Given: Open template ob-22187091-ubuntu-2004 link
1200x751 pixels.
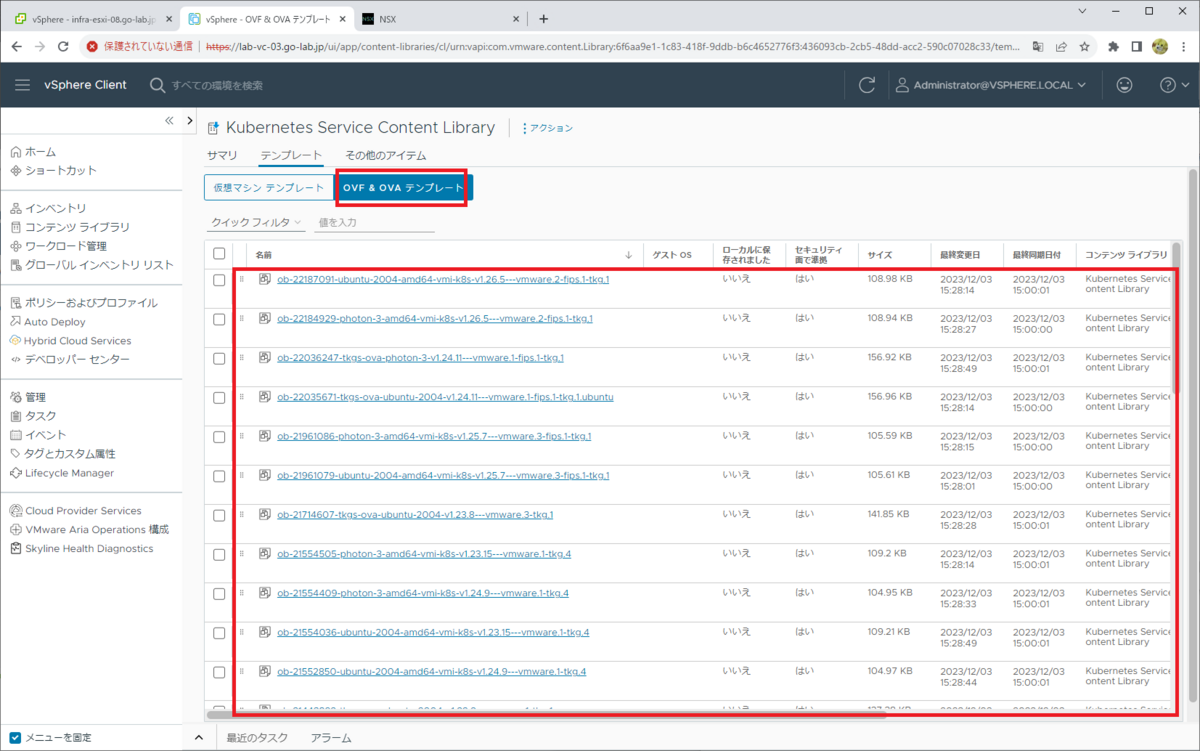Looking at the screenshot, I should [x=443, y=279].
